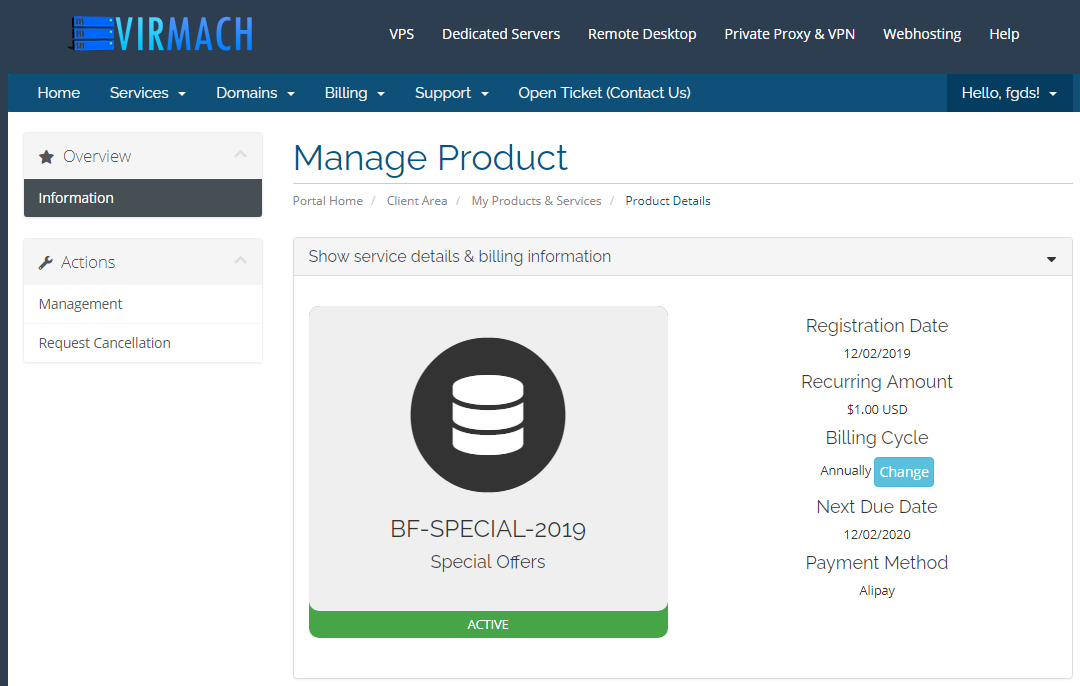The width and height of the screenshot is (1080, 686).
Task: Click the green ACTIVE status bar
Action: click(488, 625)
